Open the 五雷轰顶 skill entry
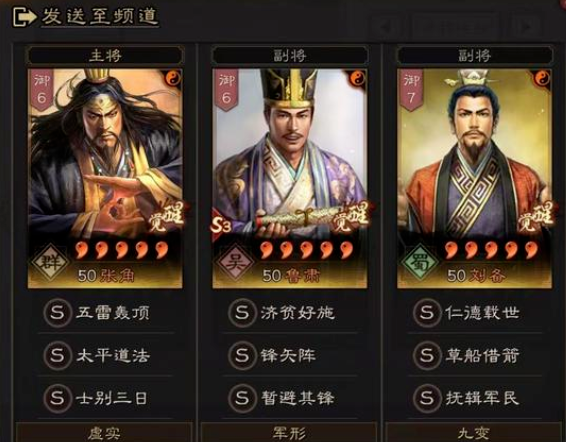Viewport: 566px width, 442px height. tap(105, 313)
